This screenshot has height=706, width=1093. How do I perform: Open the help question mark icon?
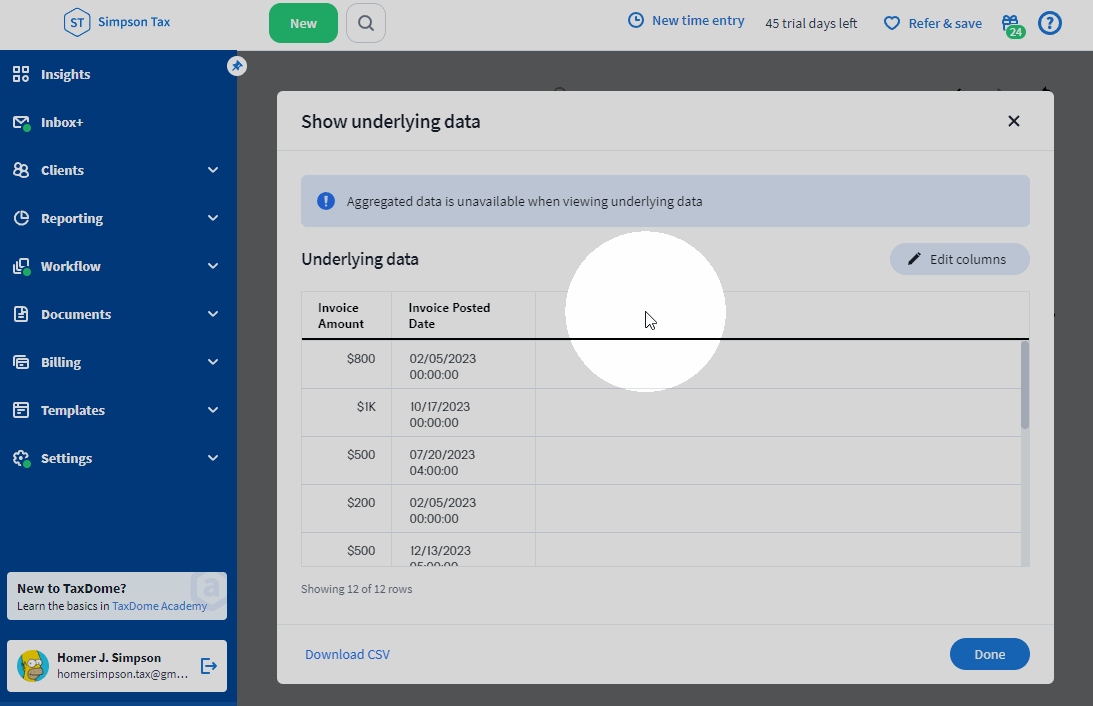coord(1049,23)
